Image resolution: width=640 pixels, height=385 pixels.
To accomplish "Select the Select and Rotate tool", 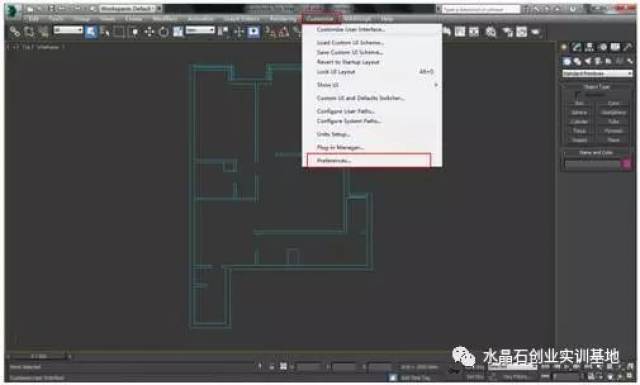I will coord(164,31).
